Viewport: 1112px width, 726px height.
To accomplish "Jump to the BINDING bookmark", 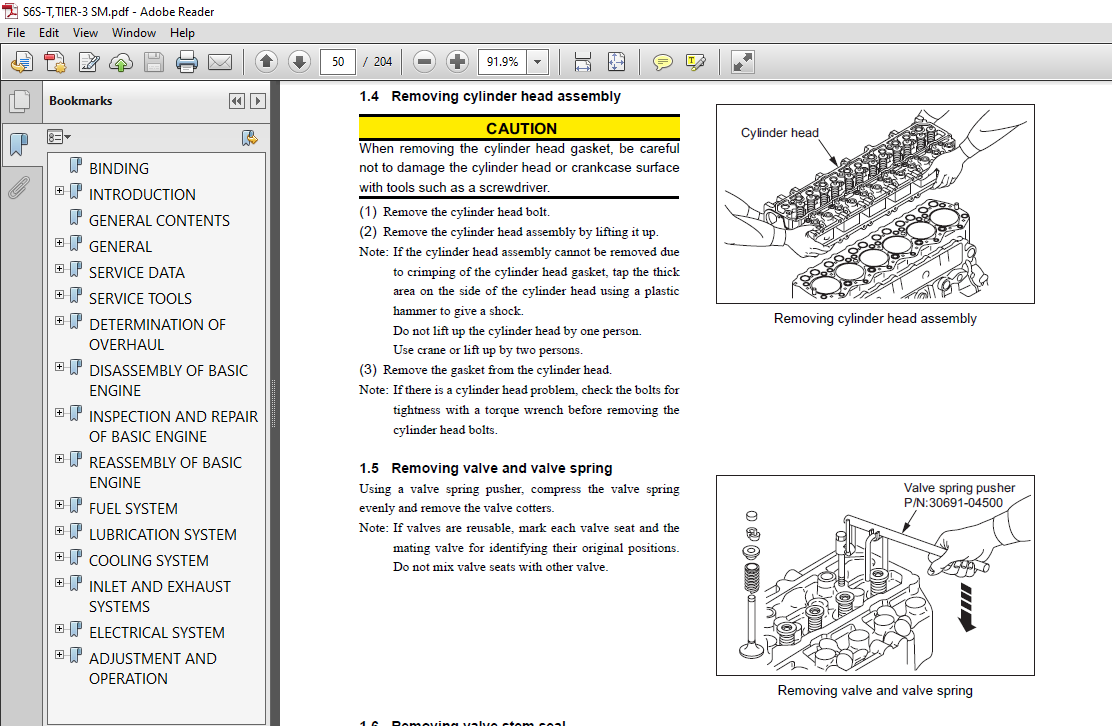I will click(118, 169).
